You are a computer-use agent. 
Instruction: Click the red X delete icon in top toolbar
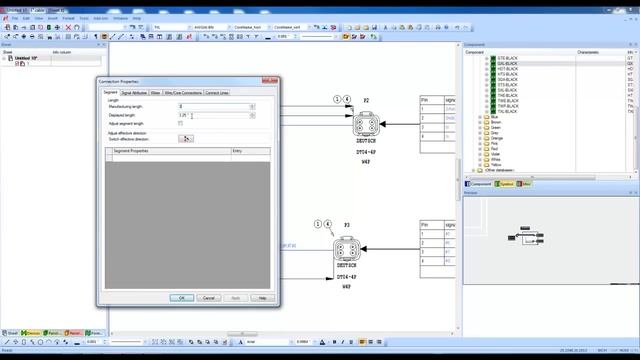pyautogui.click(x=68, y=27)
